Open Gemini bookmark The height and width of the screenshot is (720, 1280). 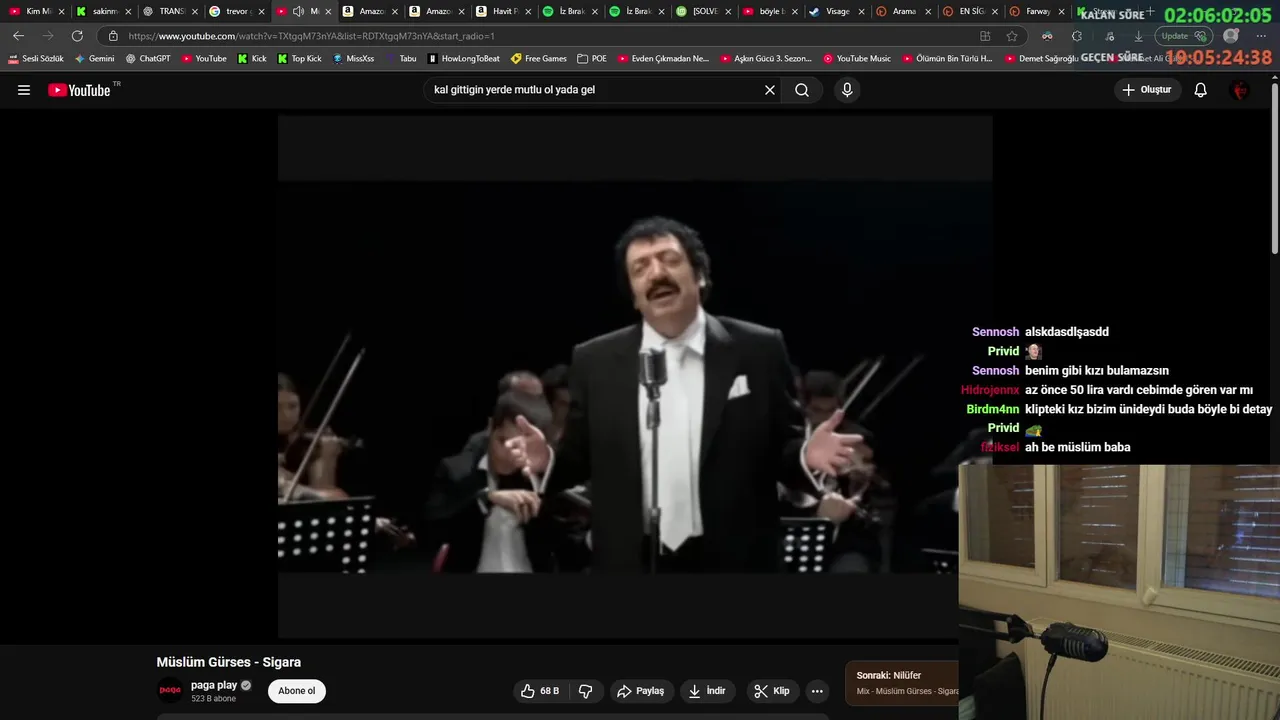(x=95, y=59)
